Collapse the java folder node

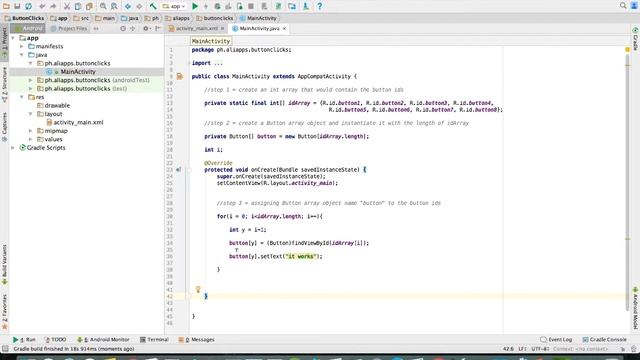click(x=22, y=55)
